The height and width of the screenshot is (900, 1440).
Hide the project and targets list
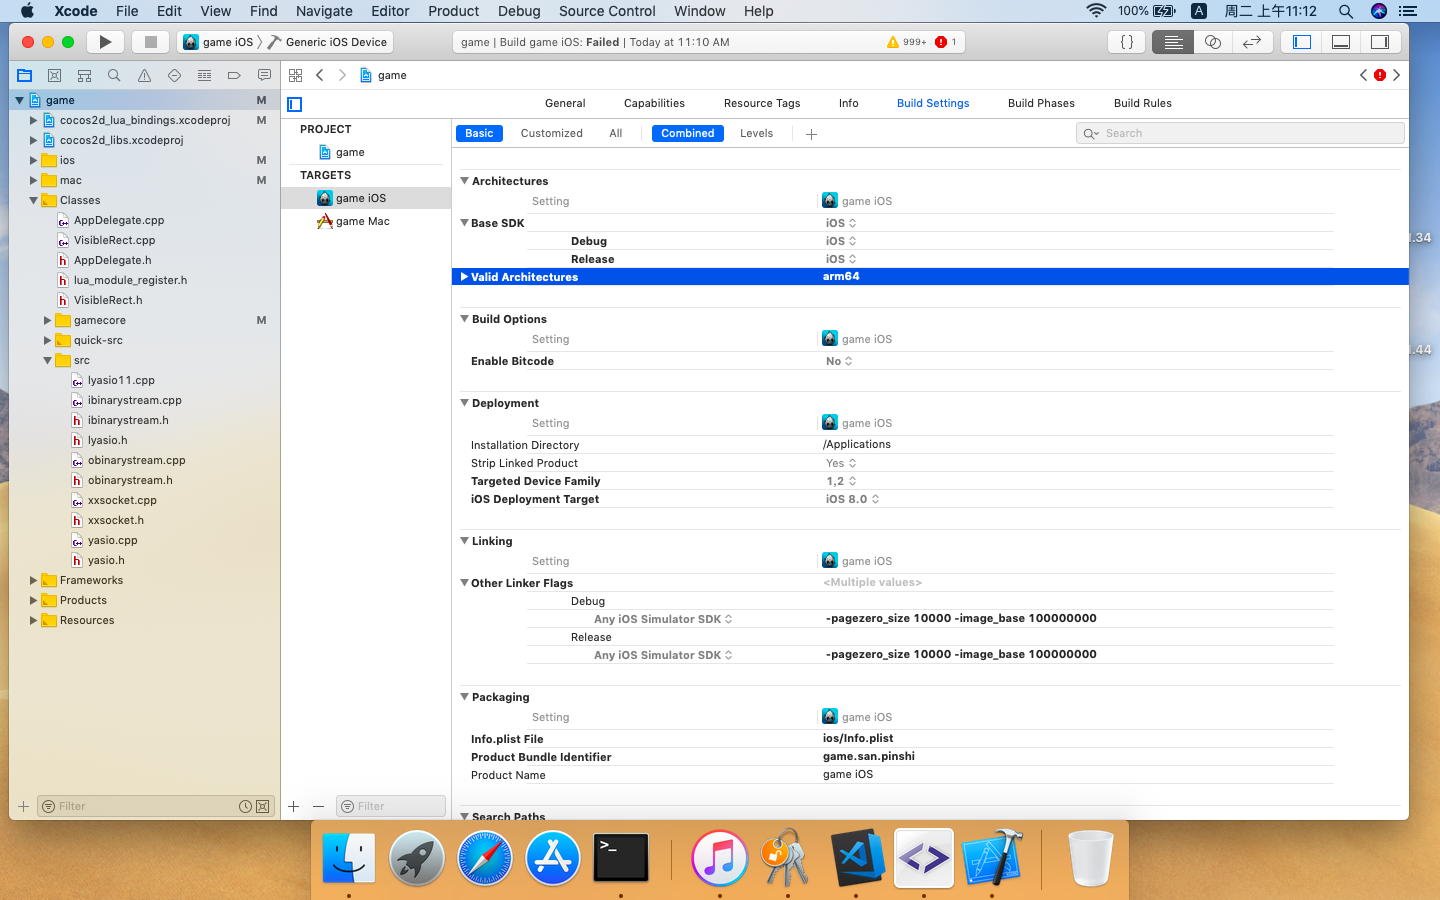tap(295, 104)
